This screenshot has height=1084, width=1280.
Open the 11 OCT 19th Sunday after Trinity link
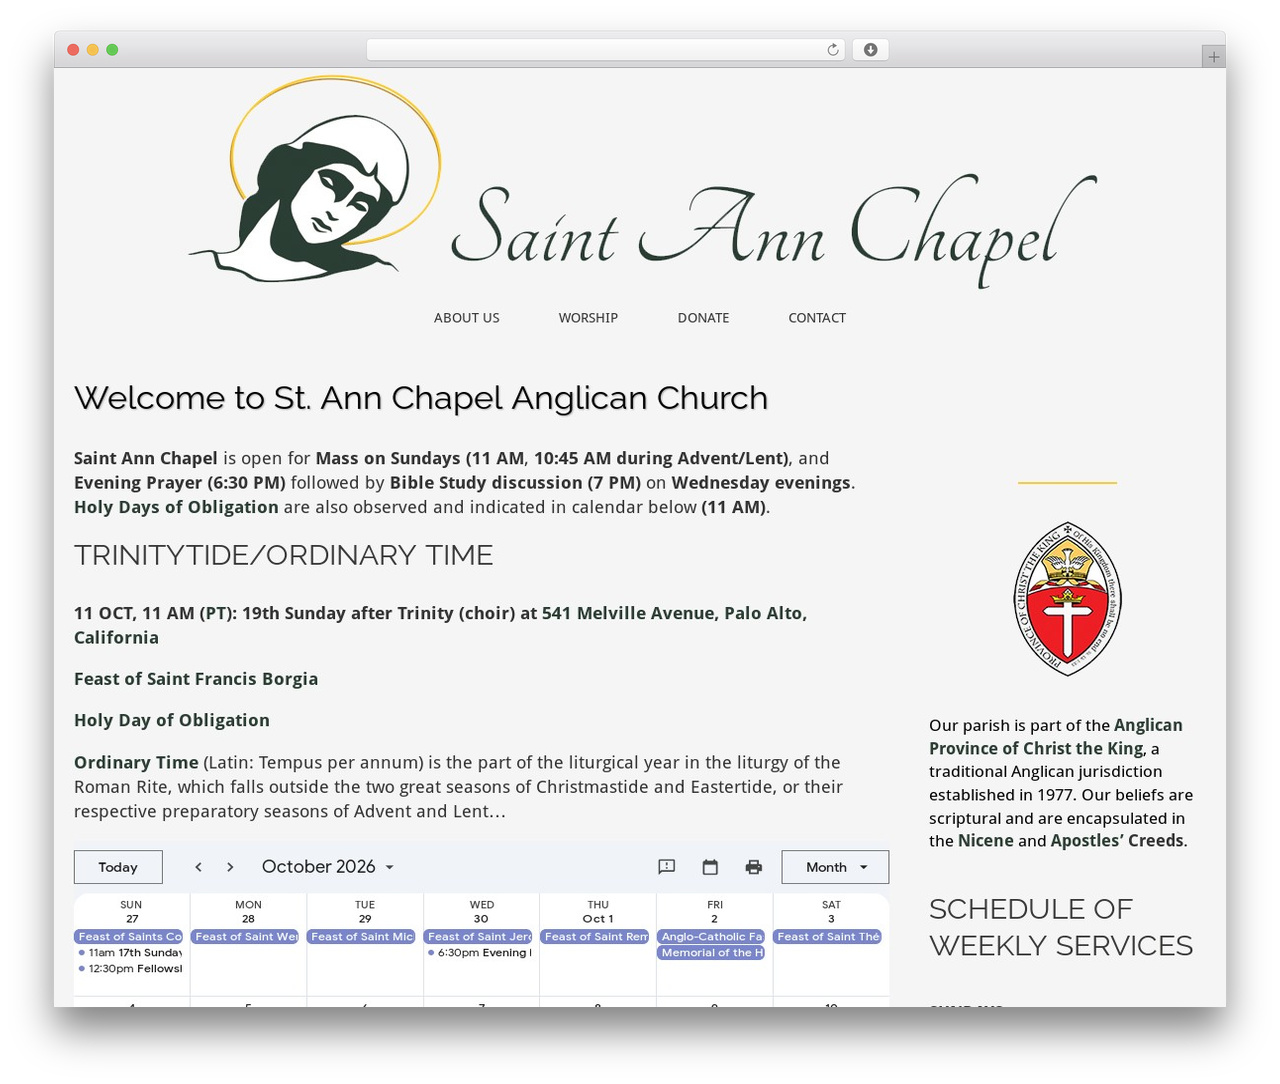tap(440, 625)
